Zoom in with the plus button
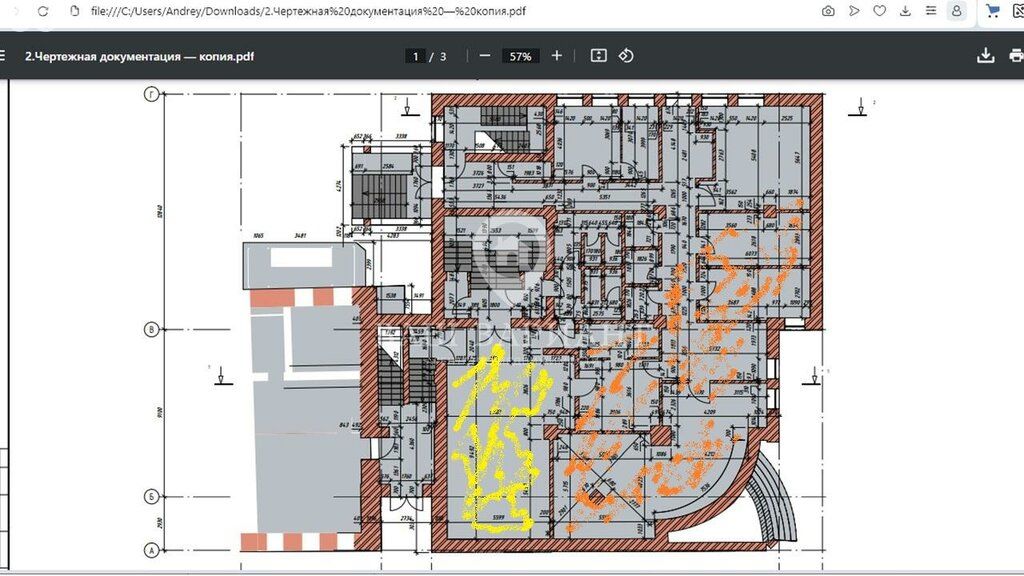1024x576 pixels. pos(557,56)
